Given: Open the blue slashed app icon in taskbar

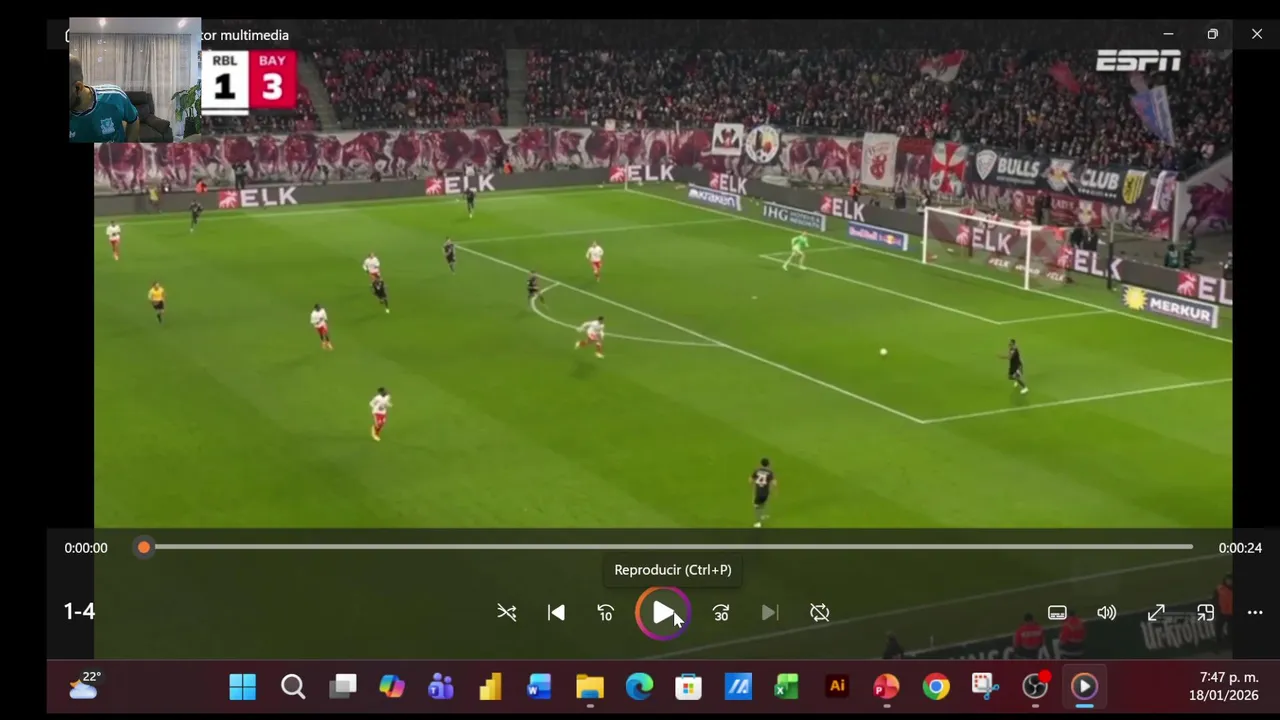Looking at the screenshot, I should click(x=738, y=687).
